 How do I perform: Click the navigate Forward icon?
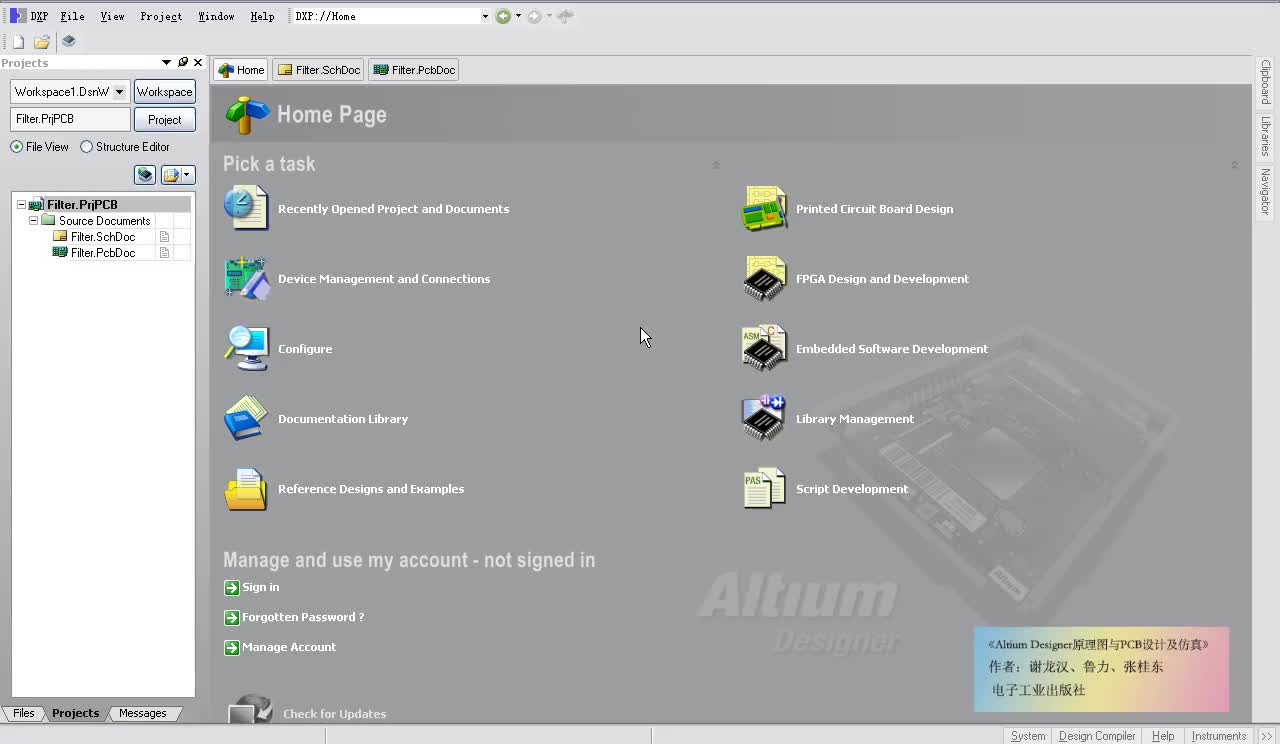pos(534,16)
